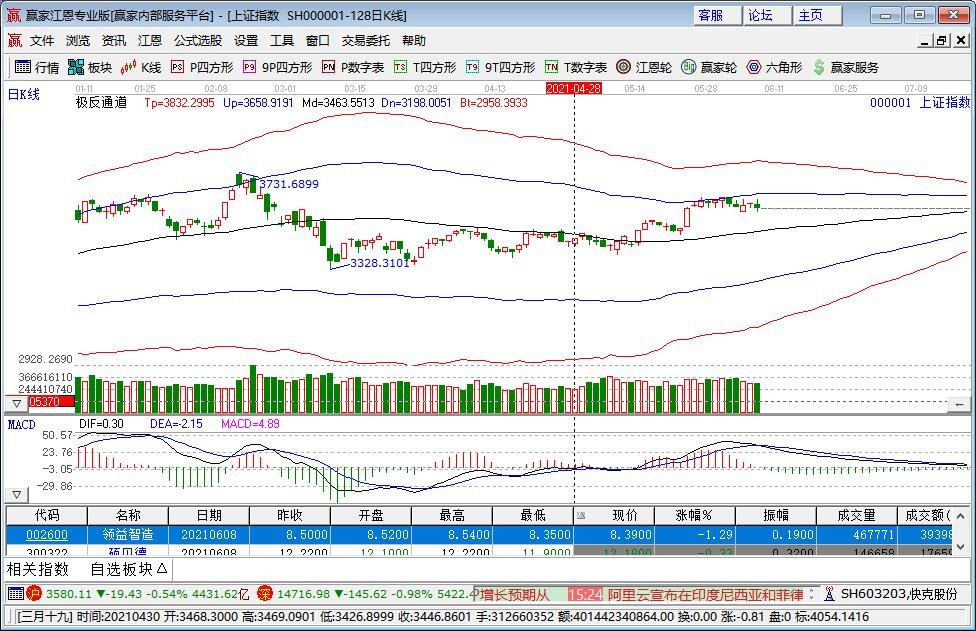Open the 江恩 menu
Viewport: 976px width, 631px height.
[150, 40]
